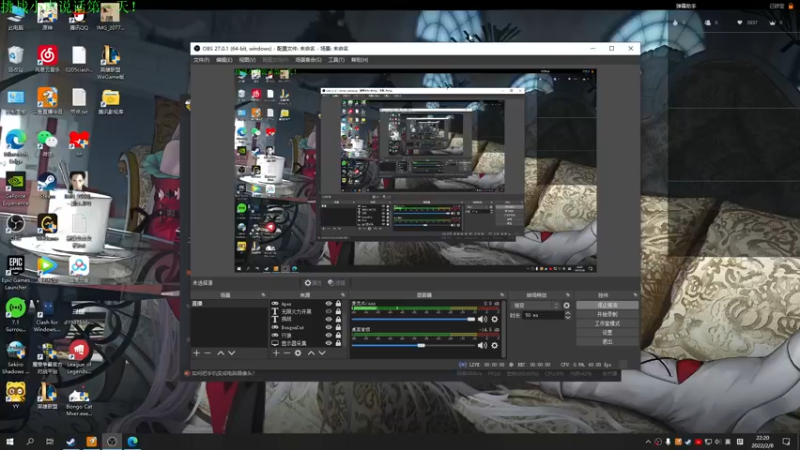Increase transition duration with up arrow
This screenshot has height=450, width=800.
pyautogui.click(x=567, y=313)
